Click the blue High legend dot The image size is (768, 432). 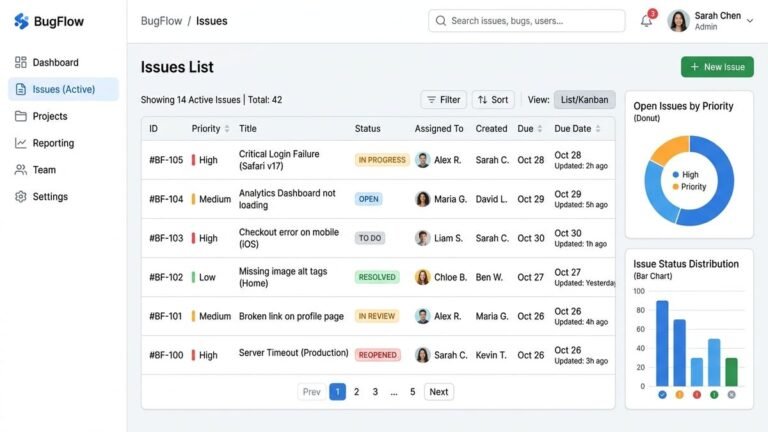[675, 175]
